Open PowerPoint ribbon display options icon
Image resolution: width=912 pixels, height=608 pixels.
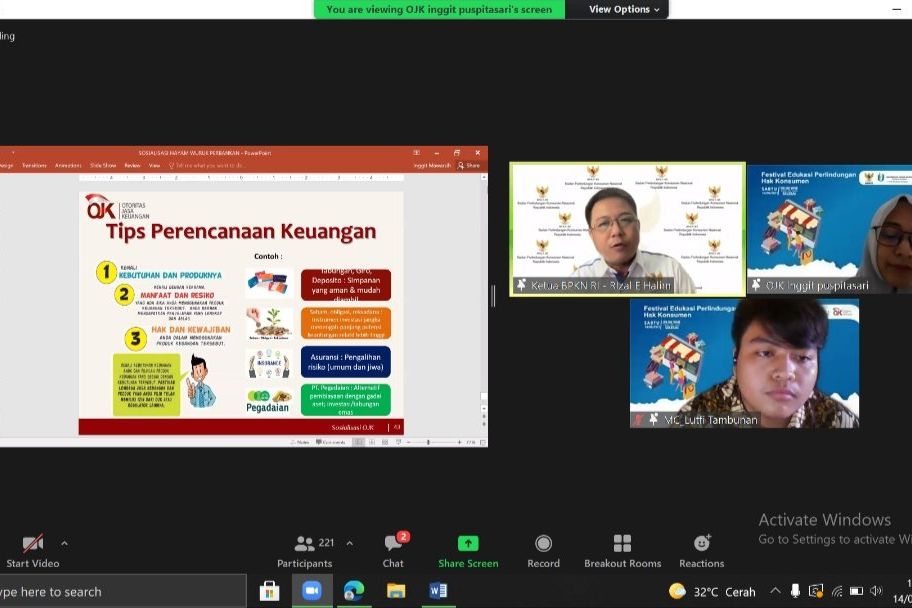tap(416, 153)
